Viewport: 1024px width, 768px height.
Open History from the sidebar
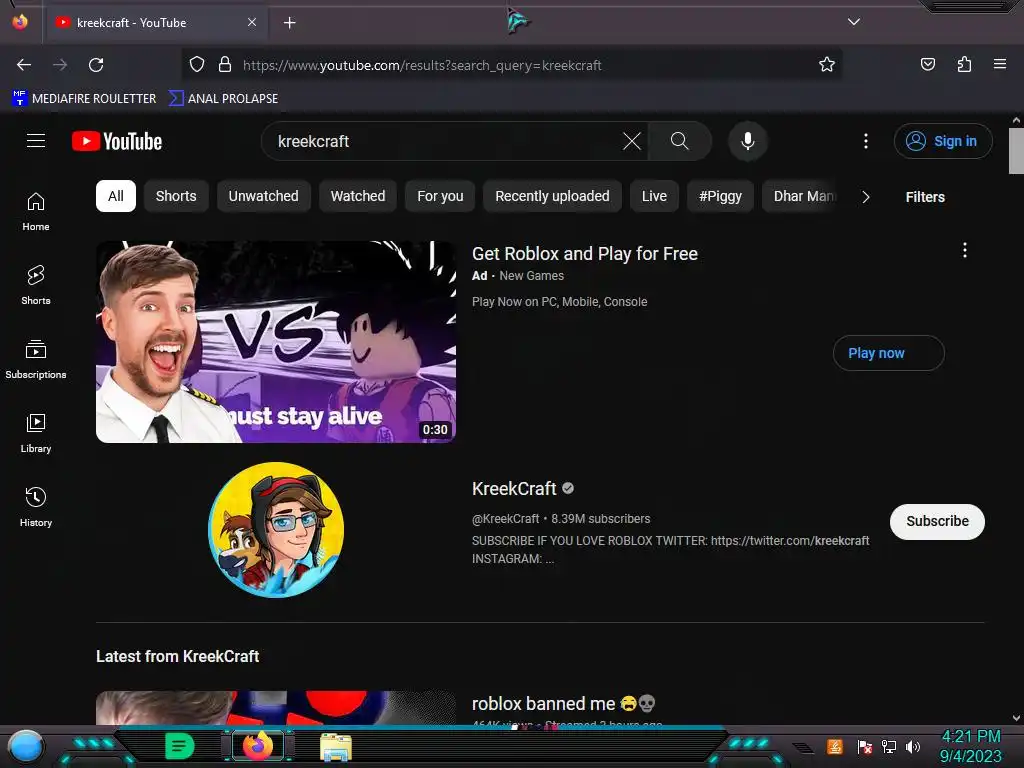pyautogui.click(x=36, y=507)
